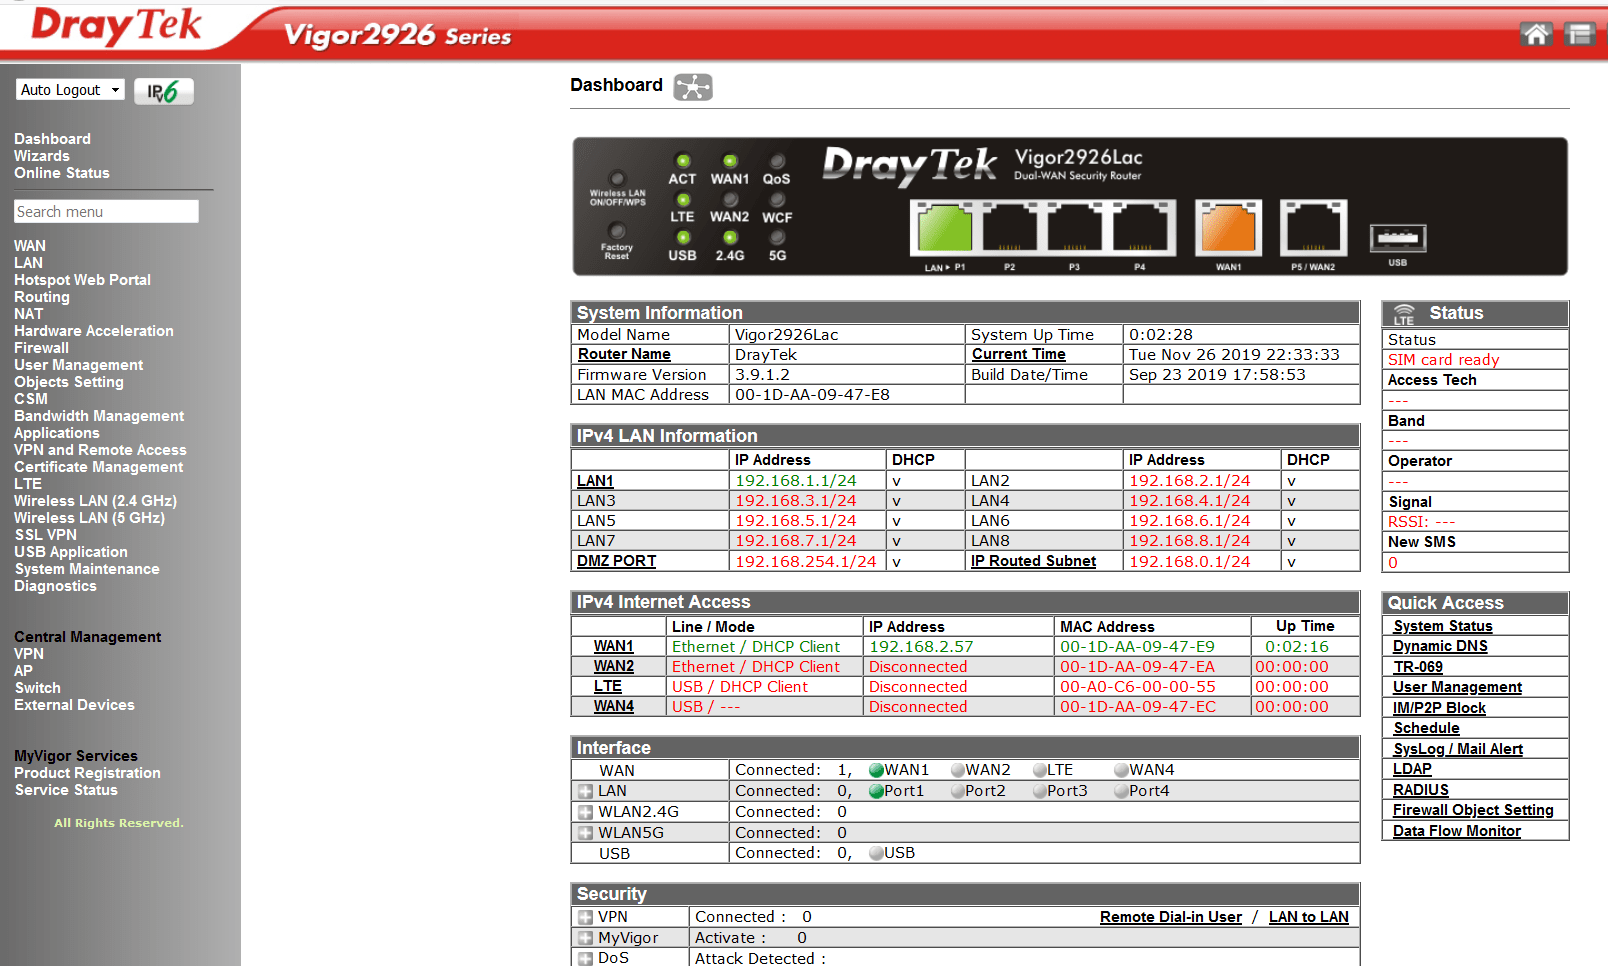Expand the DoS row in Security section
This screenshot has height=966, width=1608.
click(x=585, y=958)
